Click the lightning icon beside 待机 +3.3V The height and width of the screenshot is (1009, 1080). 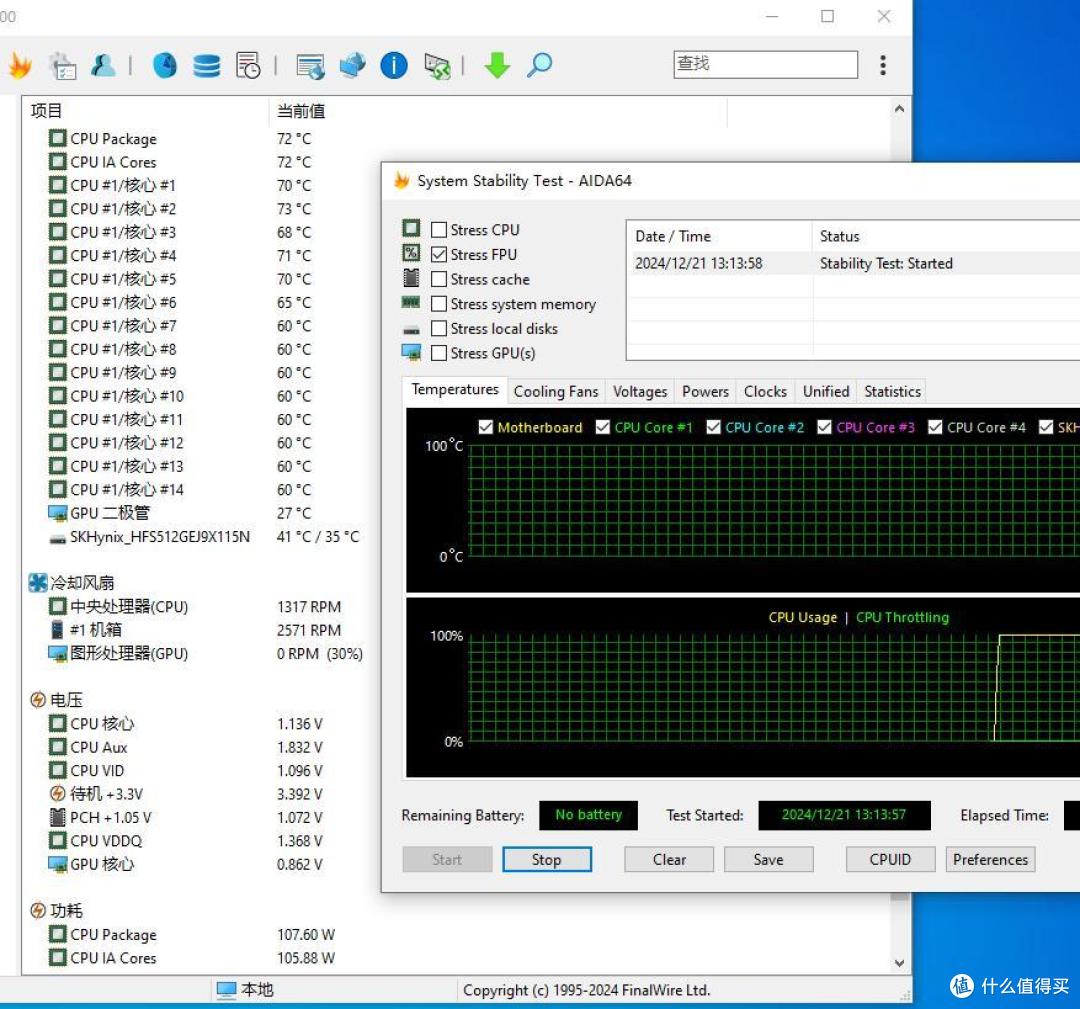(x=57, y=793)
